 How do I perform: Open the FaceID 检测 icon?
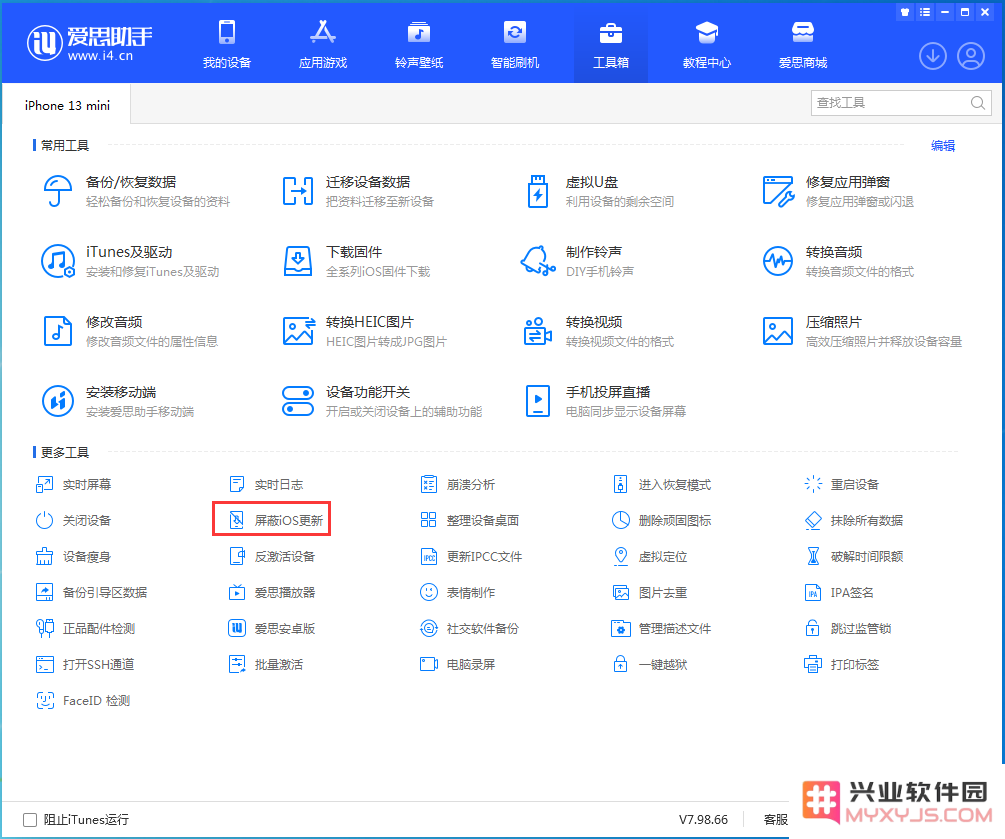point(45,701)
